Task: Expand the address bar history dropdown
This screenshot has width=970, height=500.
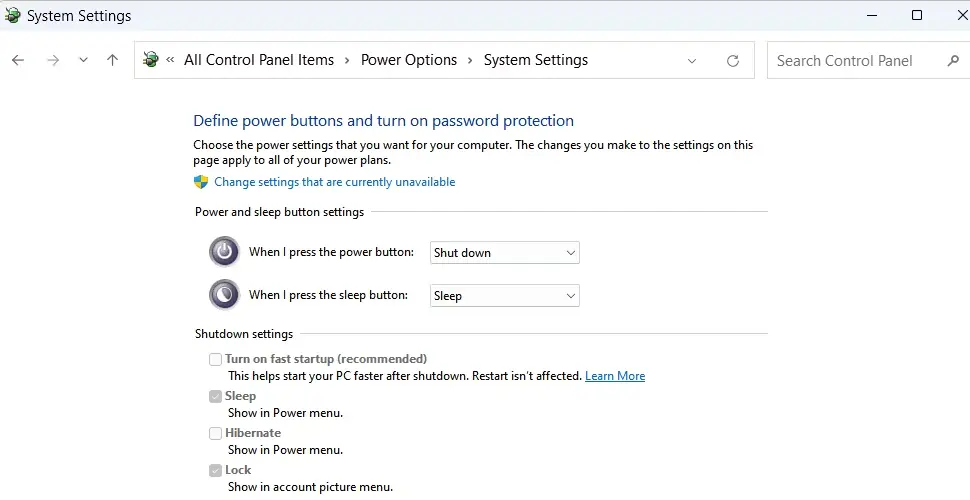Action: [692, 61]
